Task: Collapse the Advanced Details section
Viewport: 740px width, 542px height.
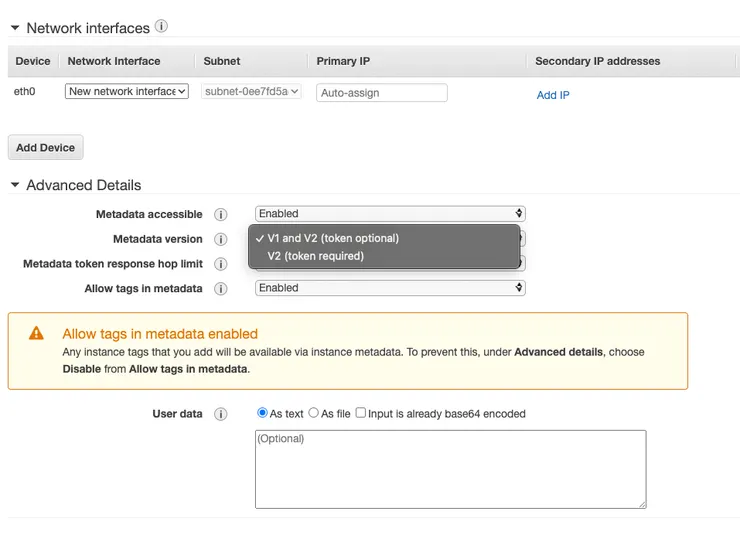Action: click(15, 185)
